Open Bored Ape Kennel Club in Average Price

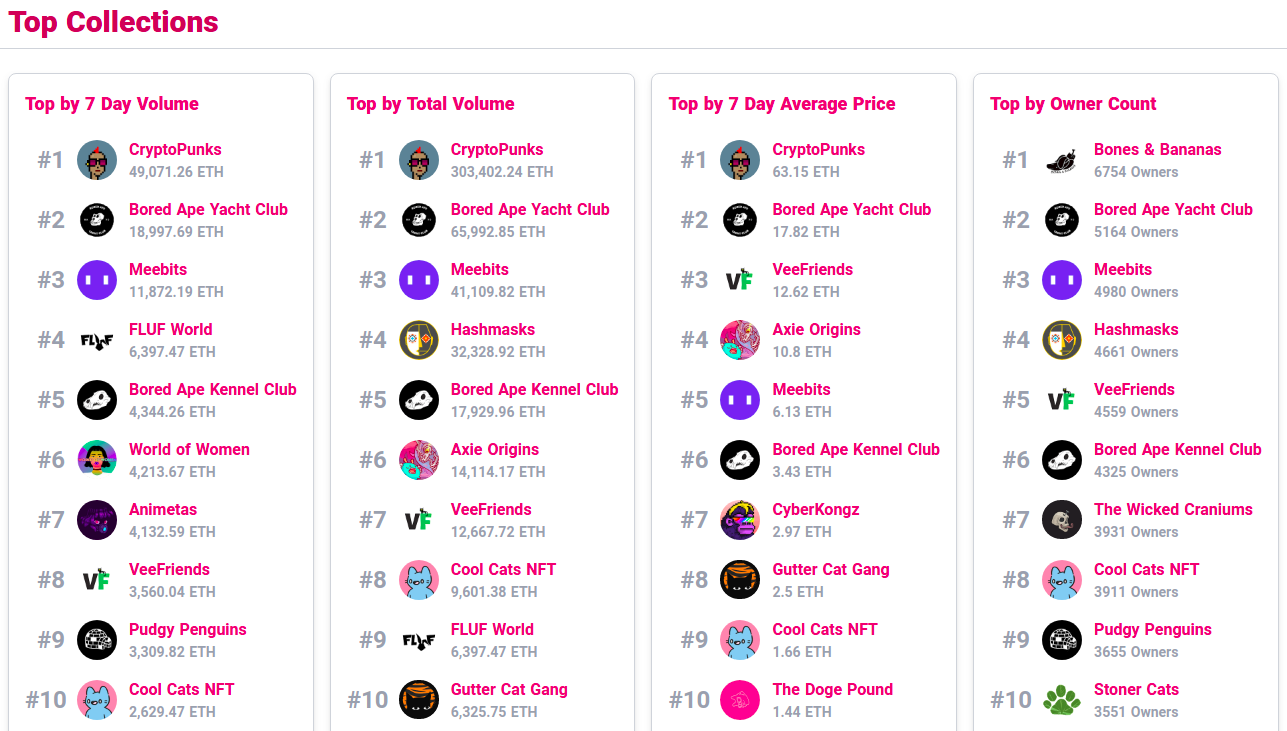(x=856, y=450)
